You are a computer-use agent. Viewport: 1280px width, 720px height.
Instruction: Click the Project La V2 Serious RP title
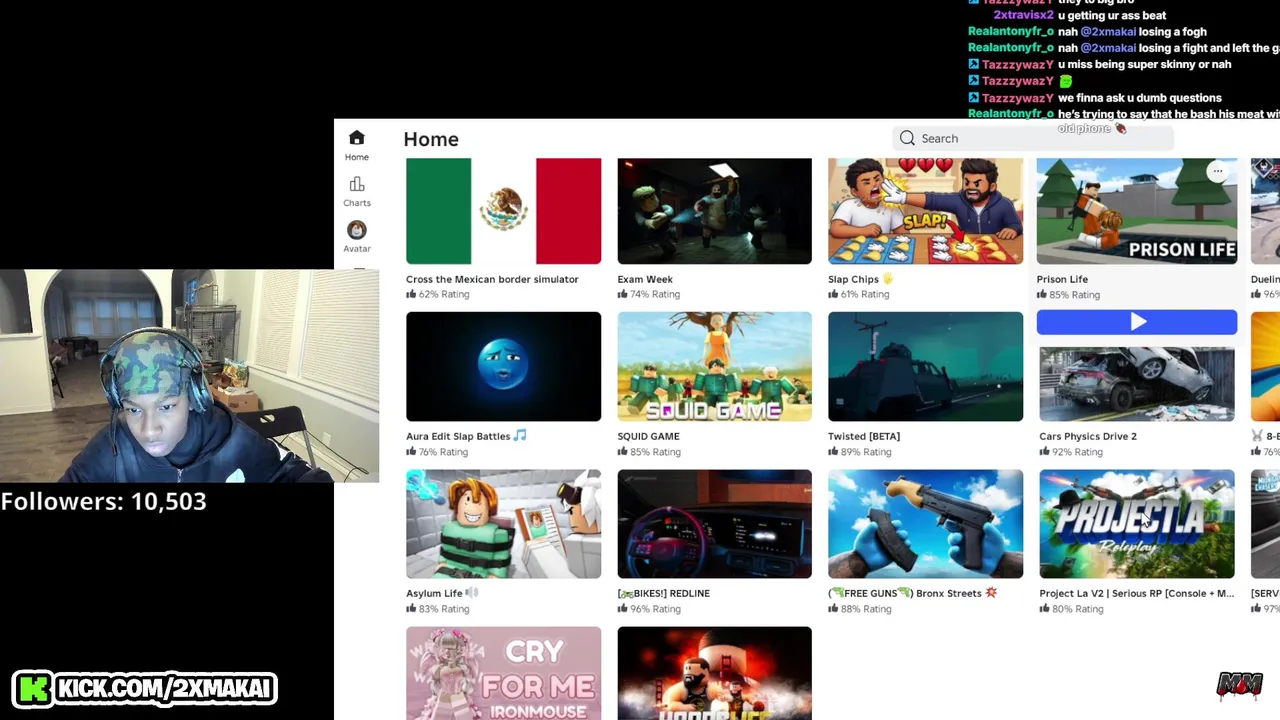(1136, 593)
